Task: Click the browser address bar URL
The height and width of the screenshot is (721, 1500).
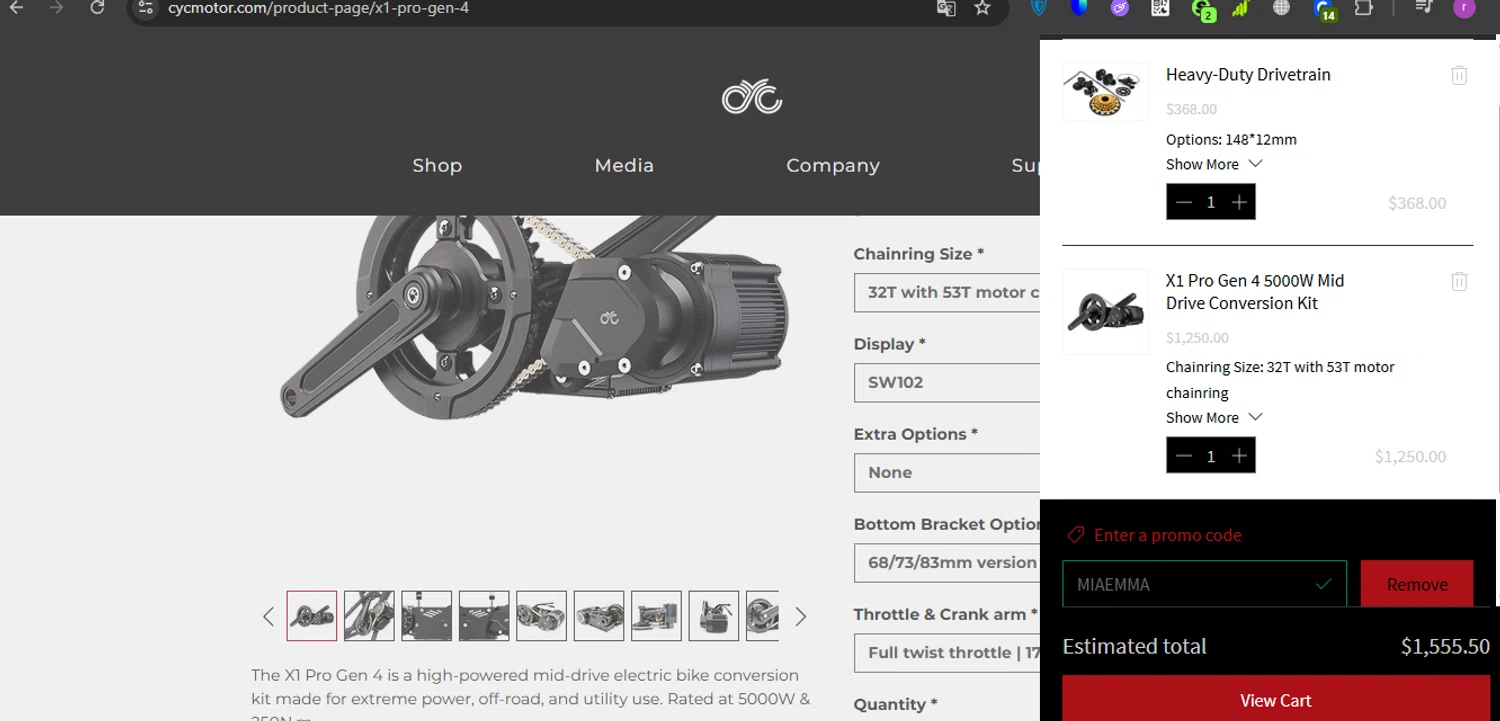Action: (x=318, y=8)
